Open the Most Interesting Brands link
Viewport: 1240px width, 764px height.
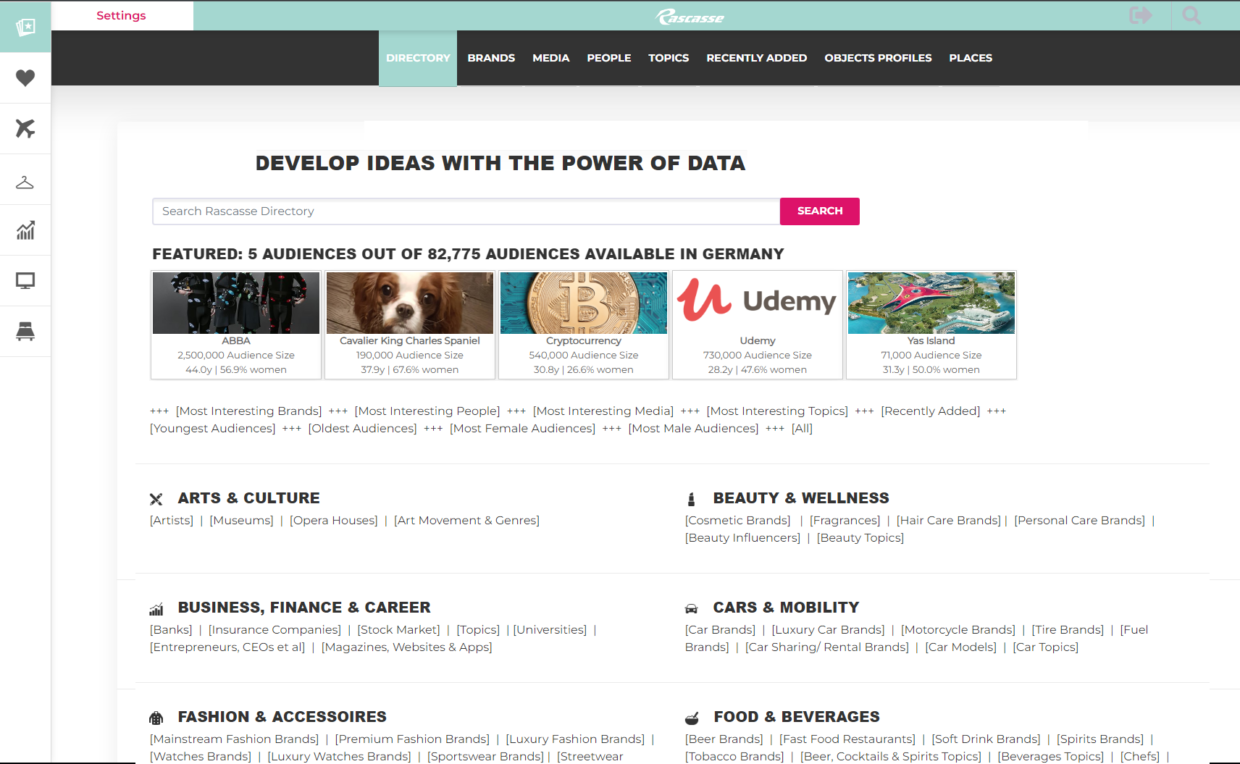coord(249,411)
